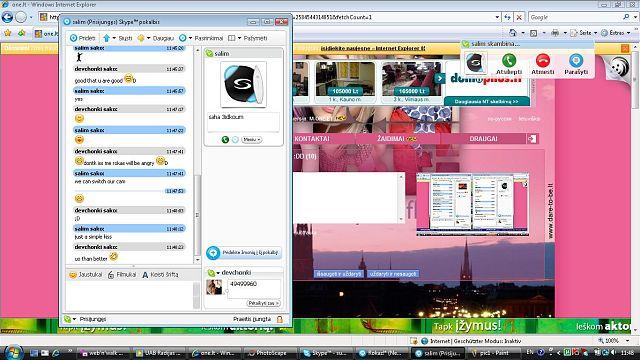Viewport: 640px width, 360px height.
Task: Open the Prisijungęs status dropdown at window bottom
Action: 74,319
